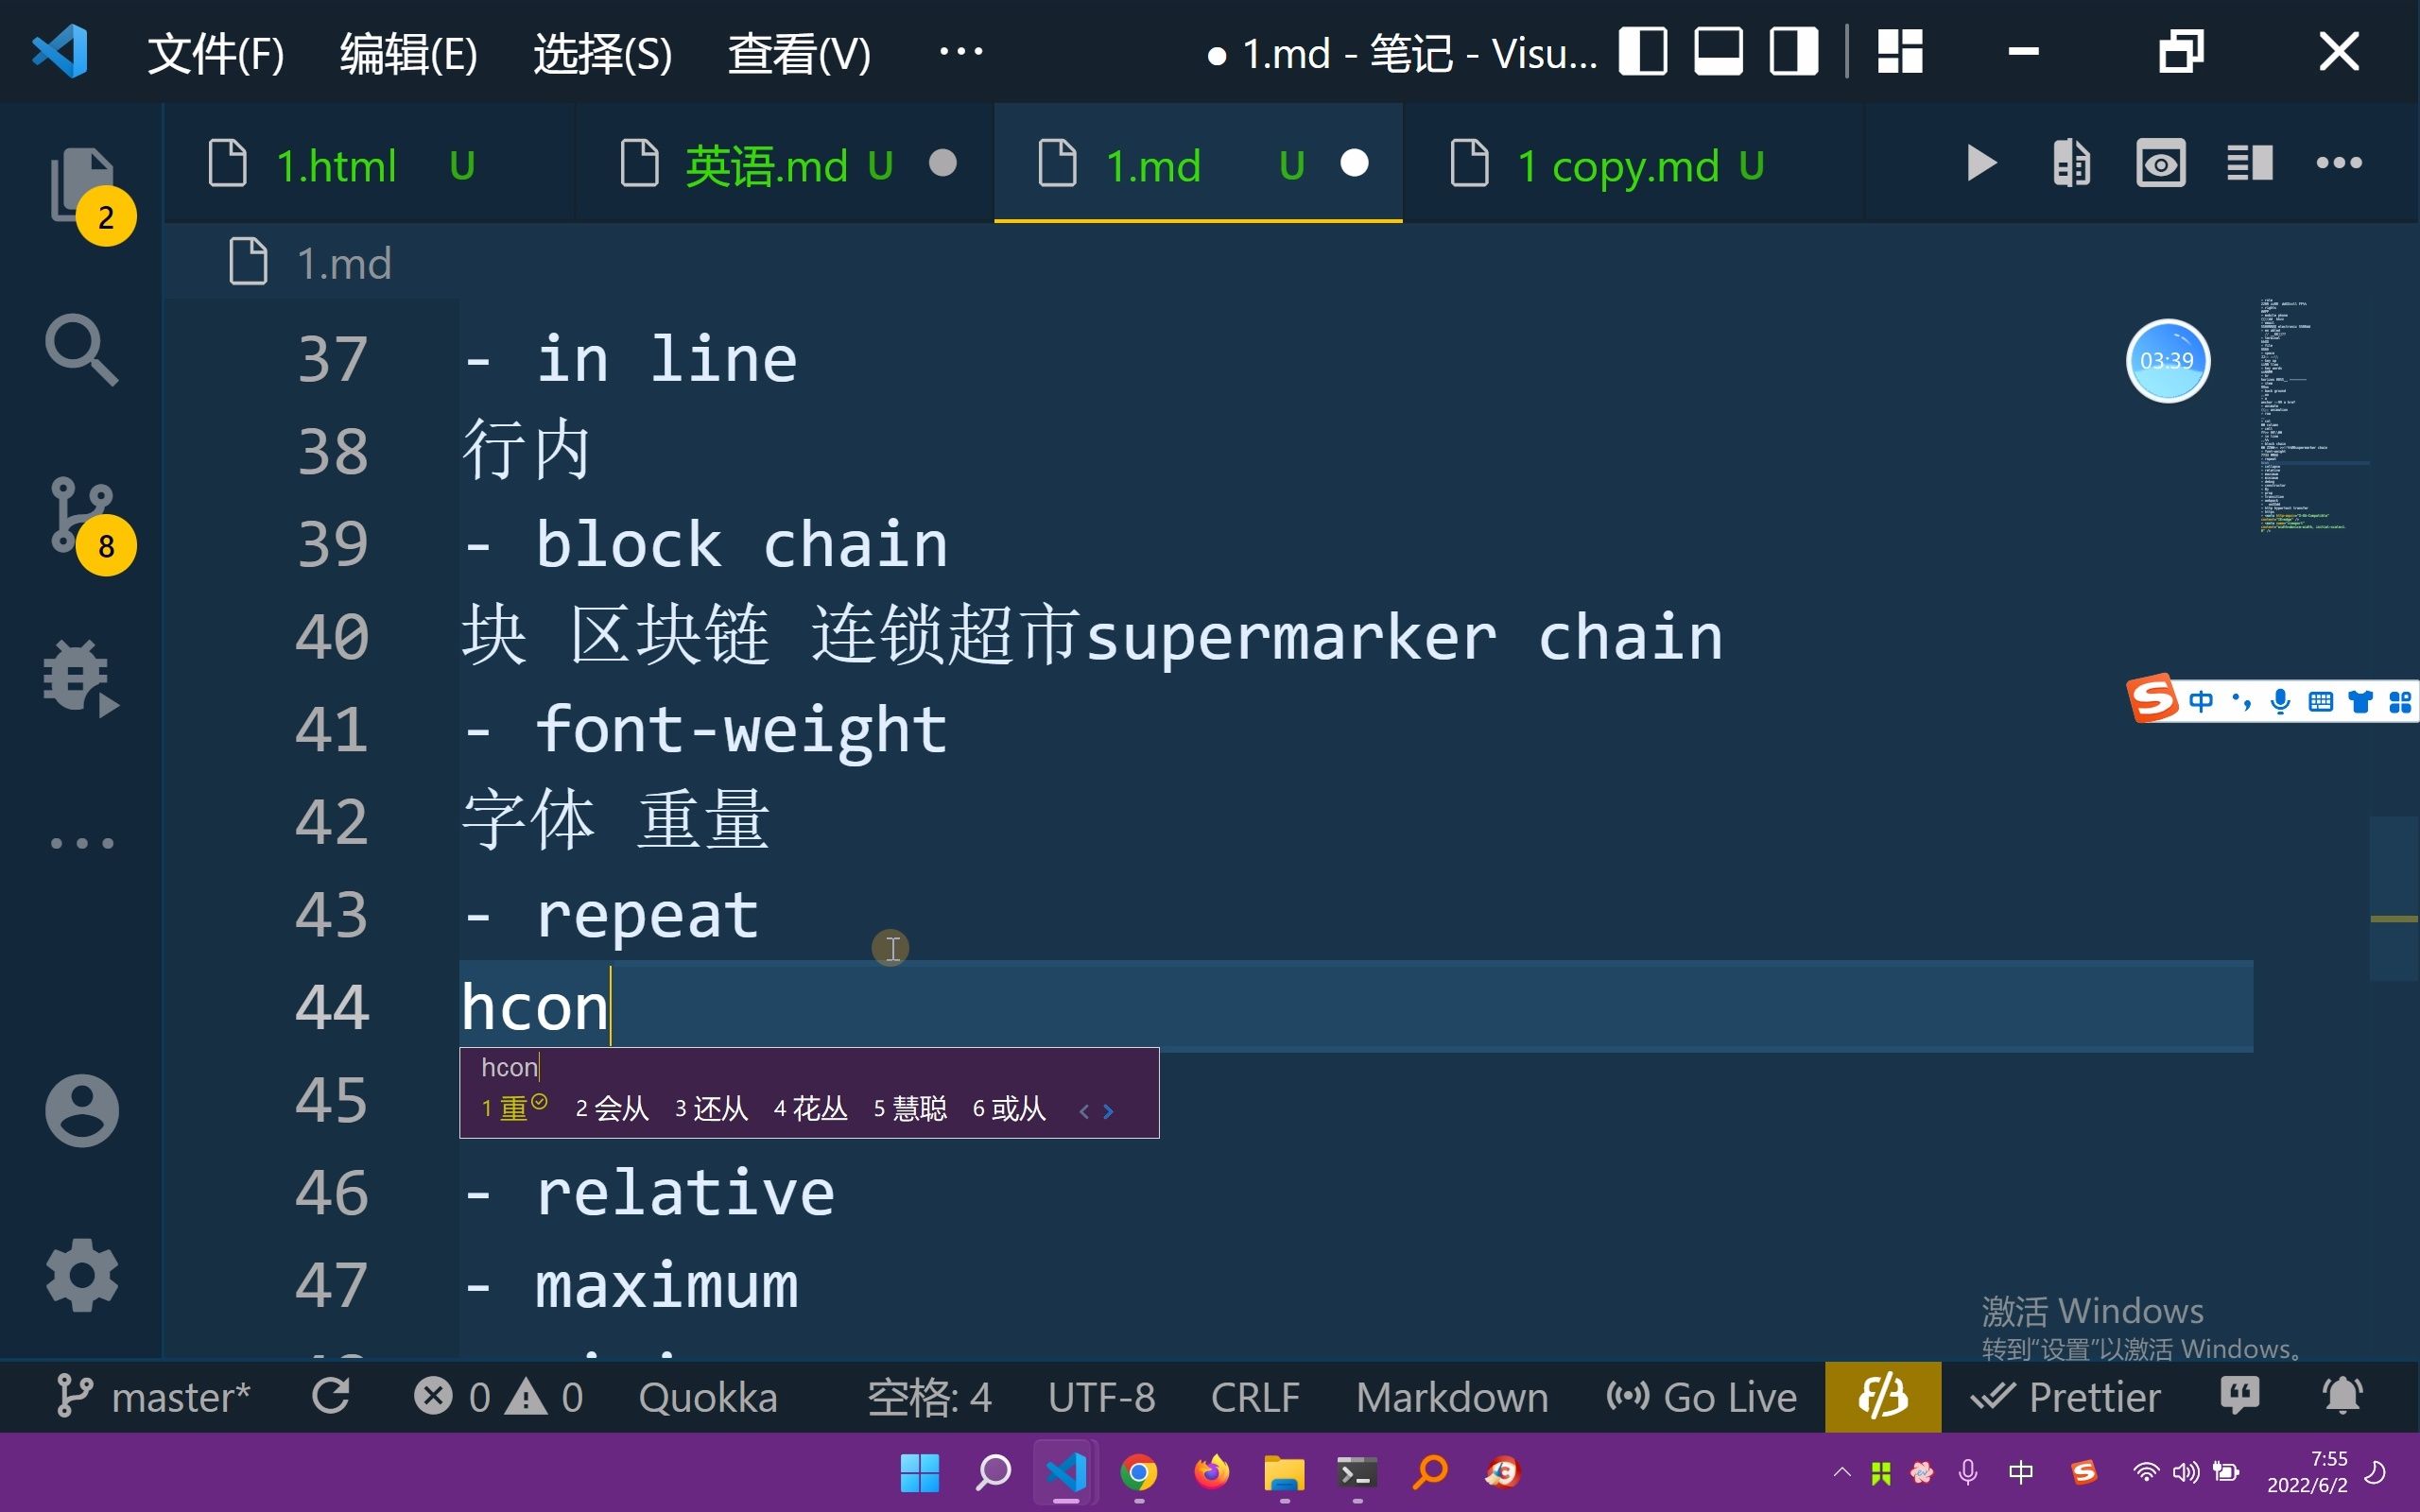Open Source Control view with 8 badge
This screenshot has width=2420, height=1512.
click(81, 515)
